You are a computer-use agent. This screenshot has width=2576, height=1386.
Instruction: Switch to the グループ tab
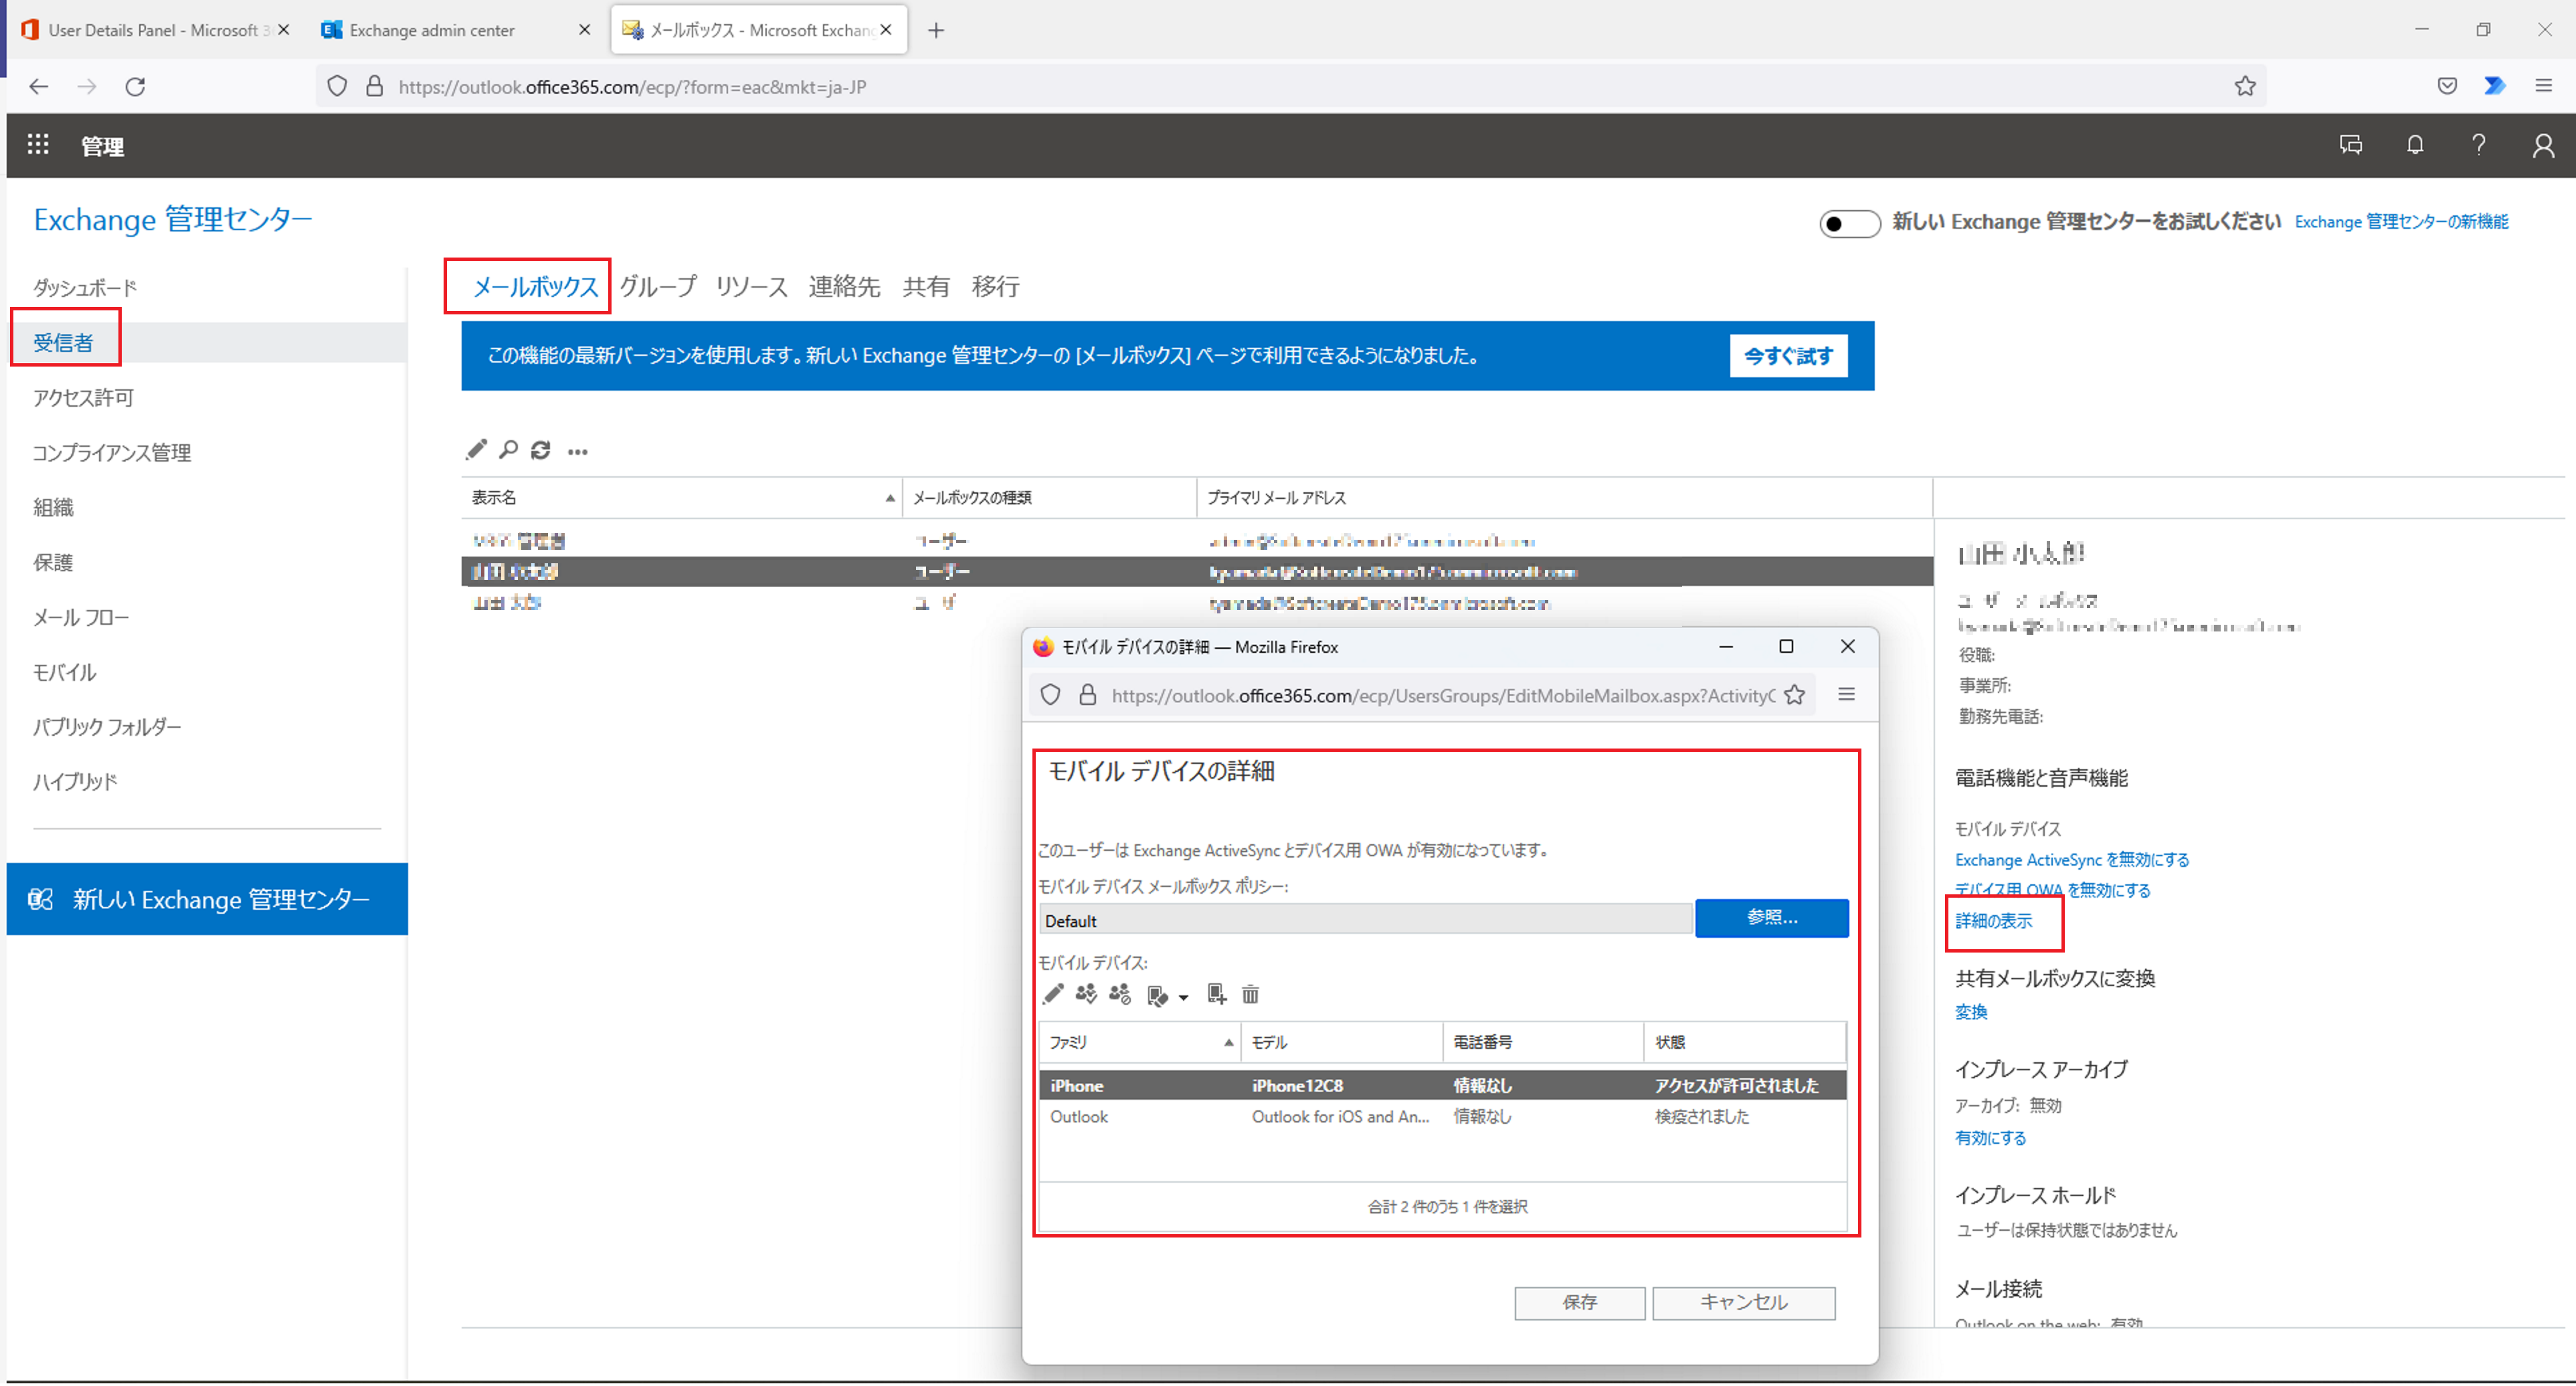(x=658, y=286)
